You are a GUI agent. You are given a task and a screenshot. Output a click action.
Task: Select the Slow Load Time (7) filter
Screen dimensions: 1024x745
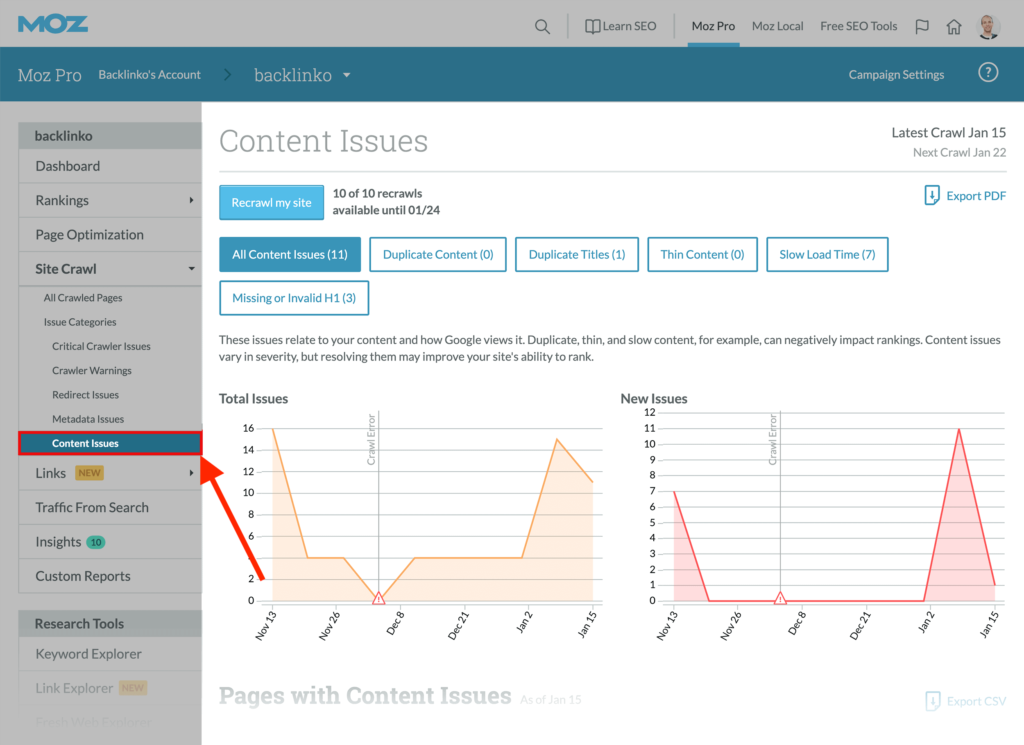tap(826, 255)
